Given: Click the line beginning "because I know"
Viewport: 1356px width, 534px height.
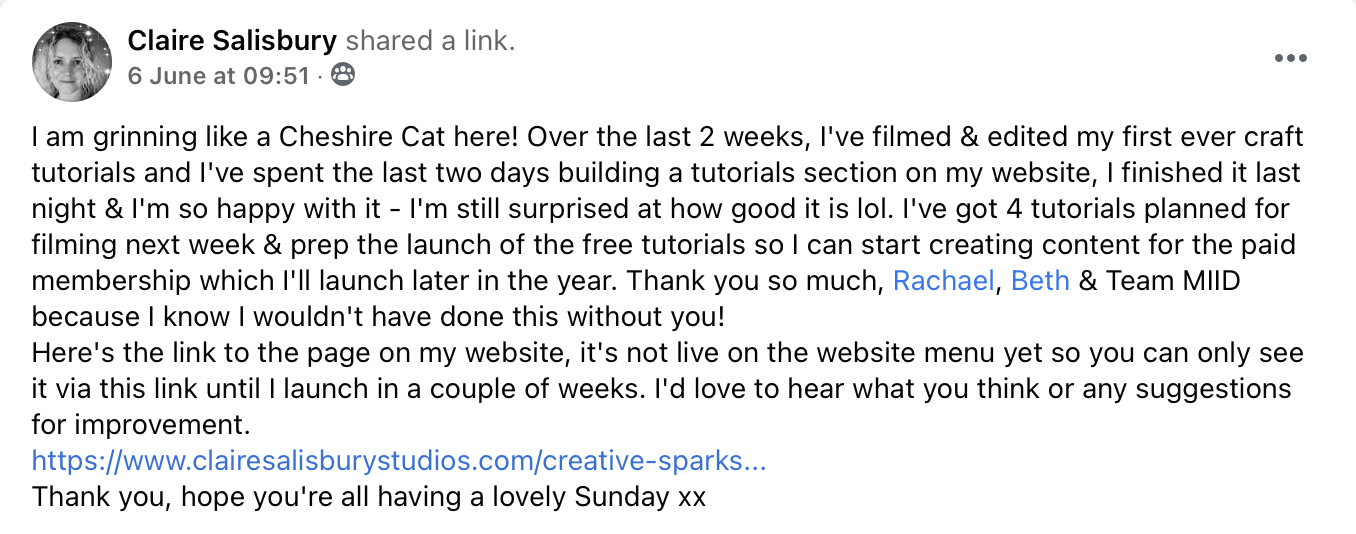Looking at the screenshot, I should coord(380,317).
